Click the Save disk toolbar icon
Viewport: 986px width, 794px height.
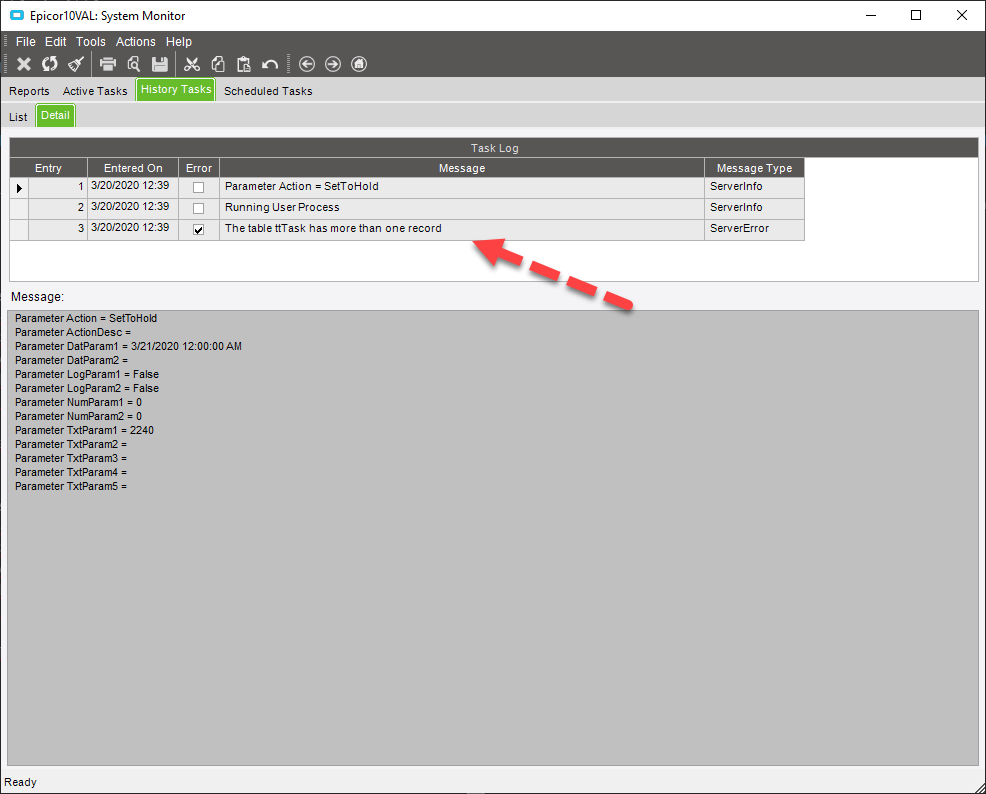point(160,64)
